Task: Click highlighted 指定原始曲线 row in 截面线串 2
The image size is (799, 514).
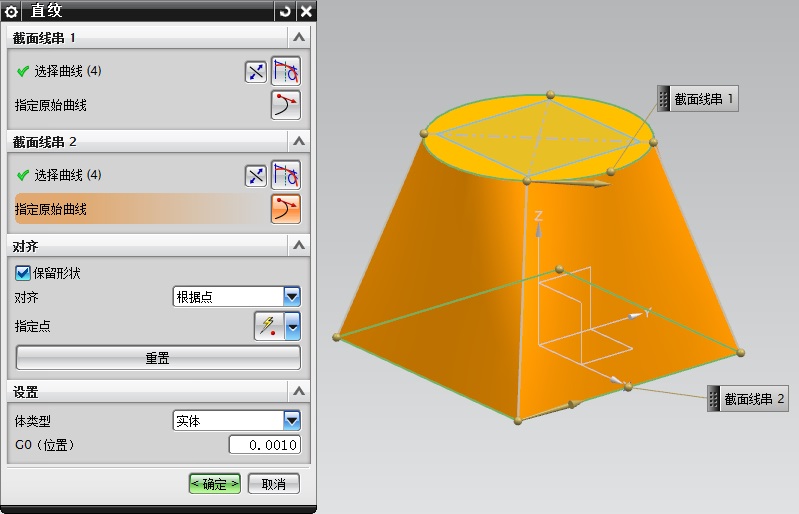Action: [158, 209]
